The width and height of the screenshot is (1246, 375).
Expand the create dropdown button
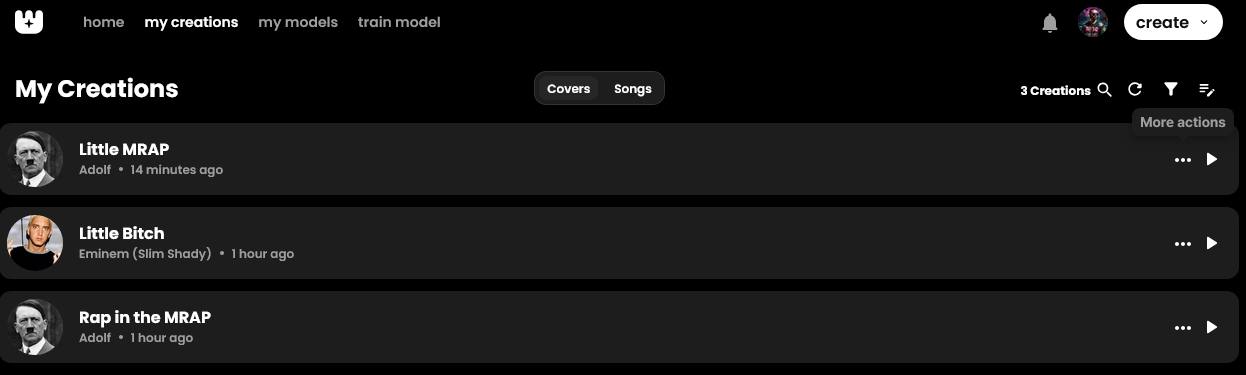[1173, 22]
